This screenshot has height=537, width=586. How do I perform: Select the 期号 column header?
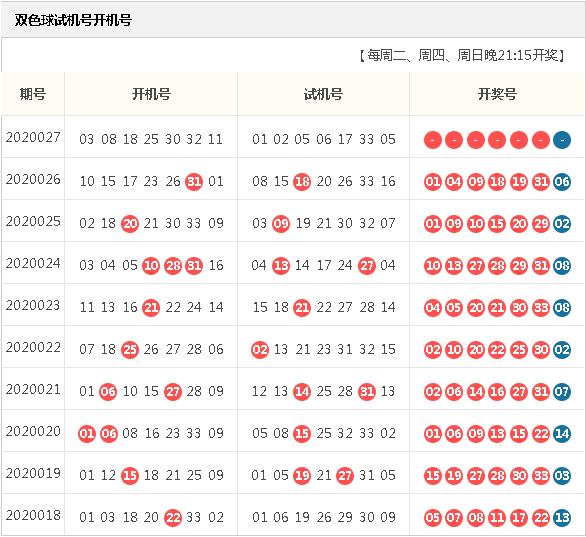point(33,94)
